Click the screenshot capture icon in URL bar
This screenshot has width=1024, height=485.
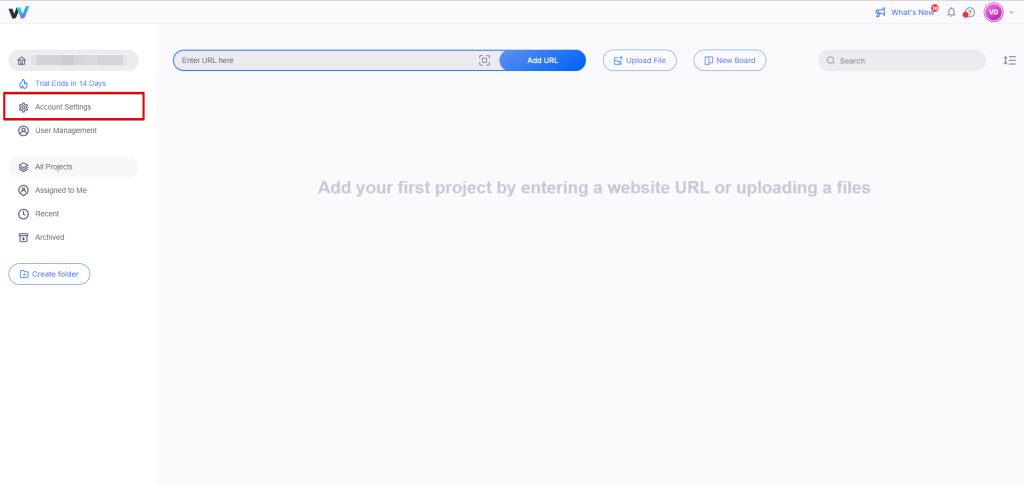click(x=484, y=61)
